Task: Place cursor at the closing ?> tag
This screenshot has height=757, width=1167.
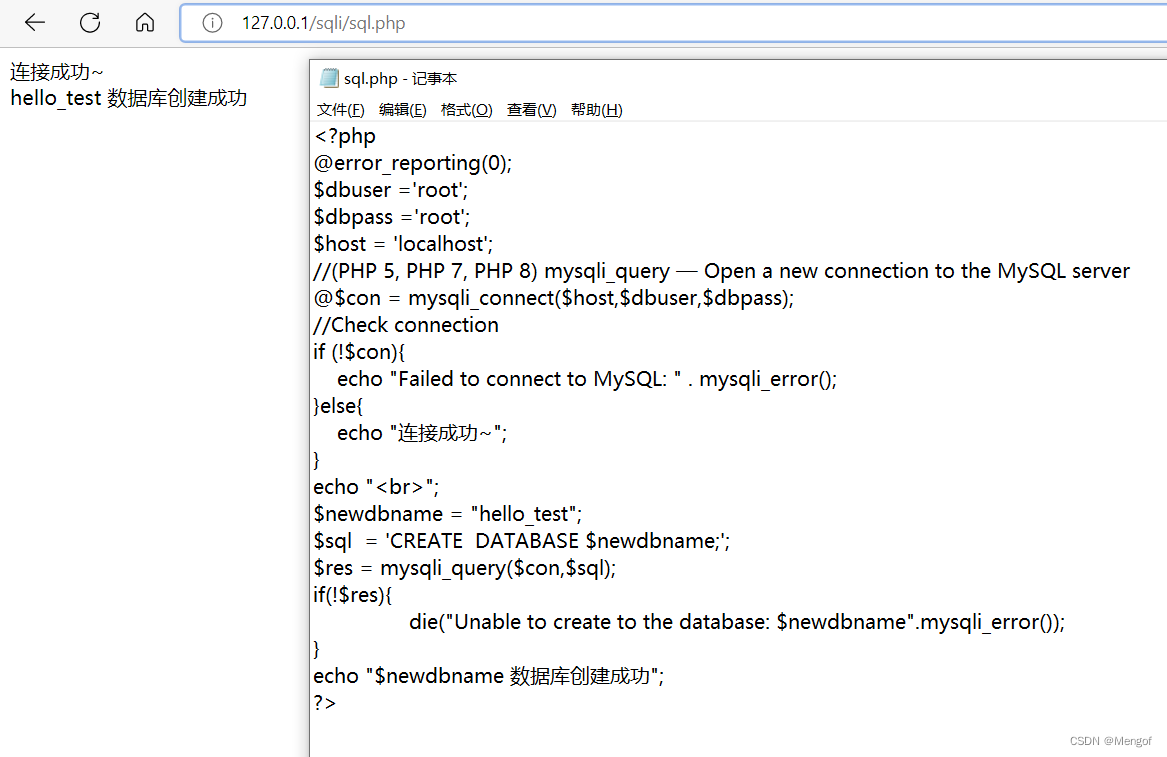Action: (323, 702)
